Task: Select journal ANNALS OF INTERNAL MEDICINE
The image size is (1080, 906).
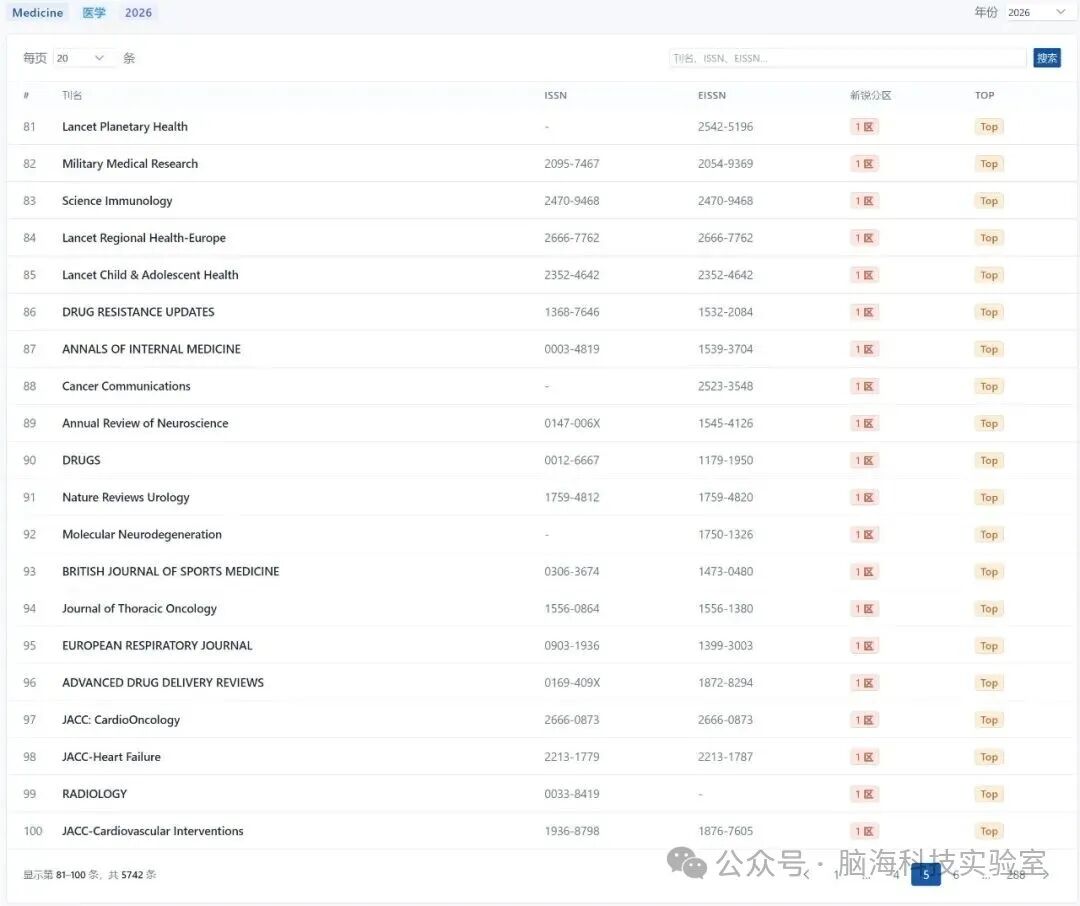Action: [x=152, y=349]
